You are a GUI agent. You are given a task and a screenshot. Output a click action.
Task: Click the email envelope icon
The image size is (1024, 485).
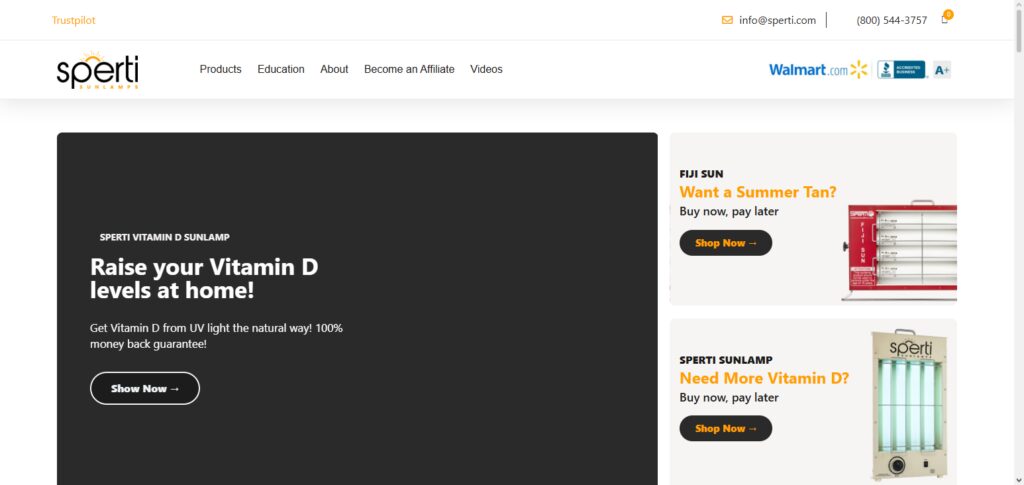pyautogui.click(x=727, y=20)
